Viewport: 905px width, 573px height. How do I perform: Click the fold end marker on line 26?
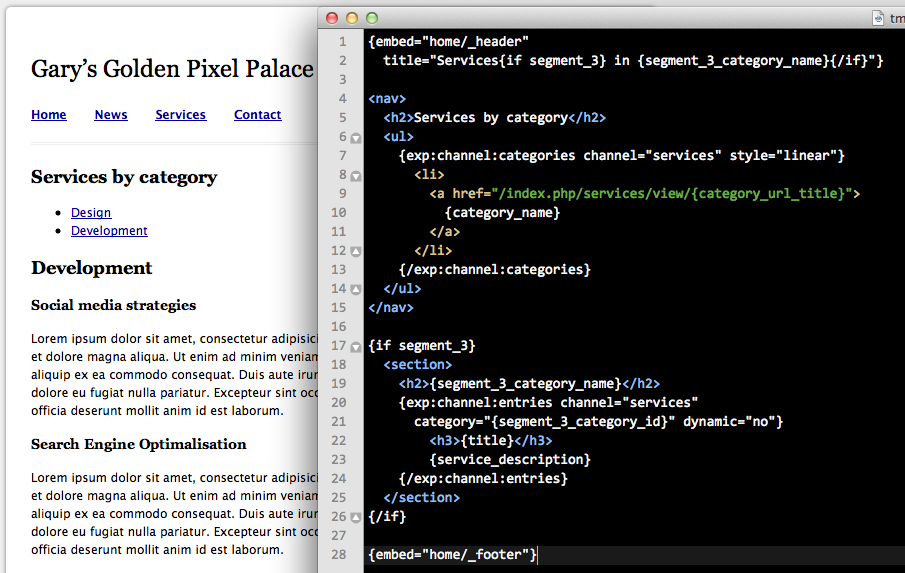tap(356, 518)
